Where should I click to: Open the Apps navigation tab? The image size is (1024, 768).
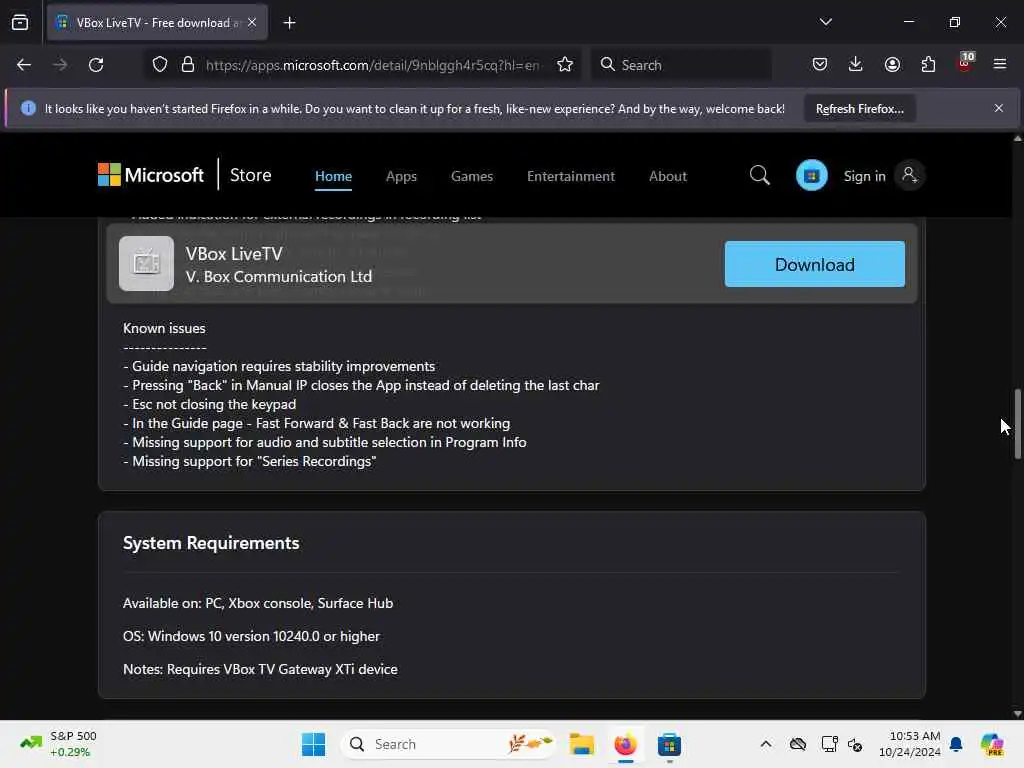pos(401,176)
